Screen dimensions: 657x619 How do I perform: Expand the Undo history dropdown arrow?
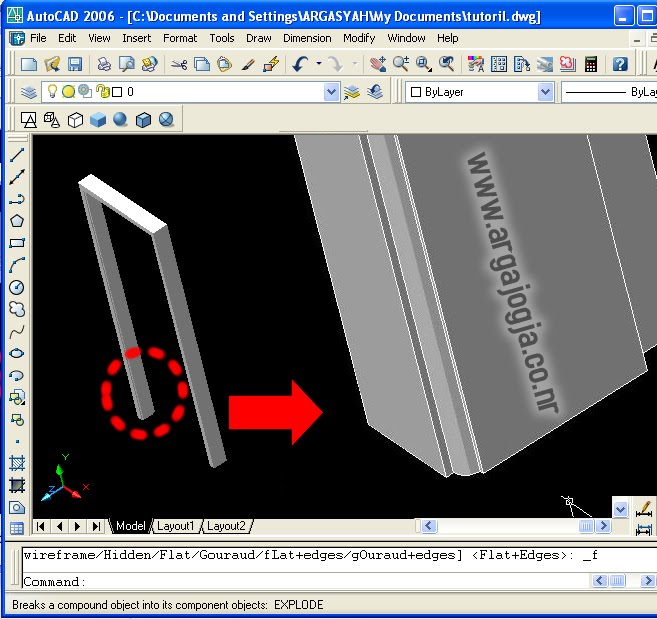pos(319,64)
